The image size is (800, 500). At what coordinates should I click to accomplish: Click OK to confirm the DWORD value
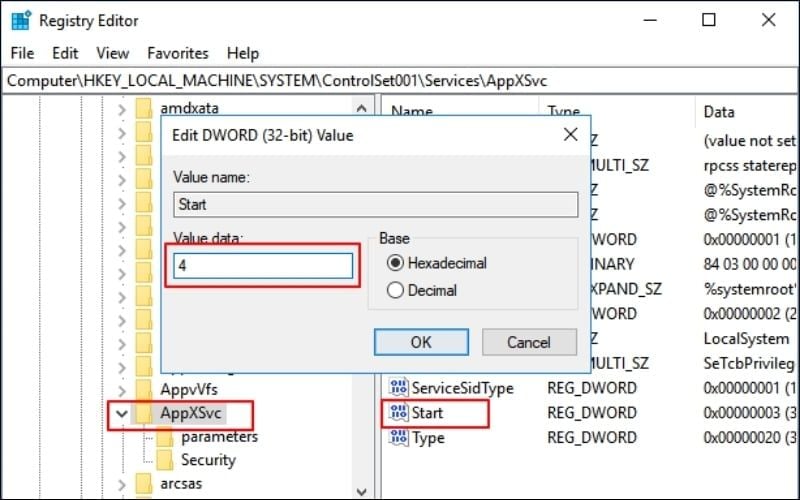[420, 342]
